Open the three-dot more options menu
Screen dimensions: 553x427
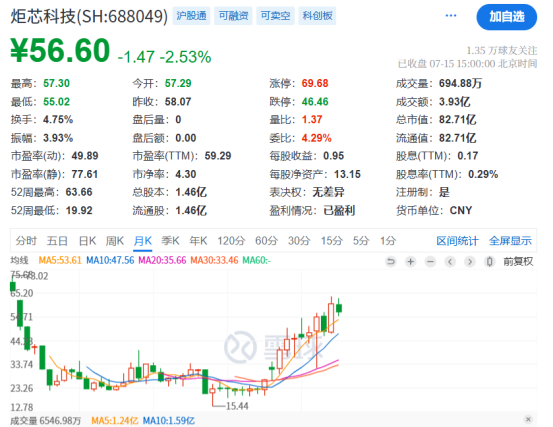[451, 16]
